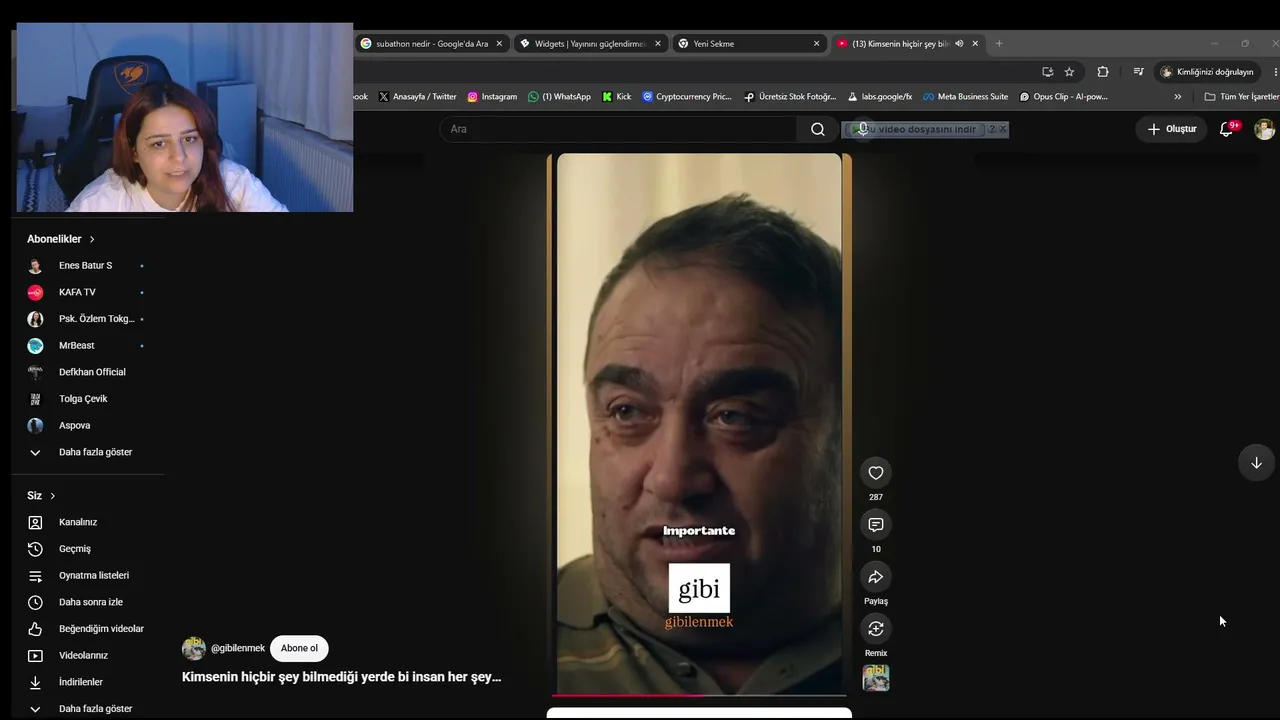
Task: Click the install/cast icon in address bar
Action: pos(1047,72)
